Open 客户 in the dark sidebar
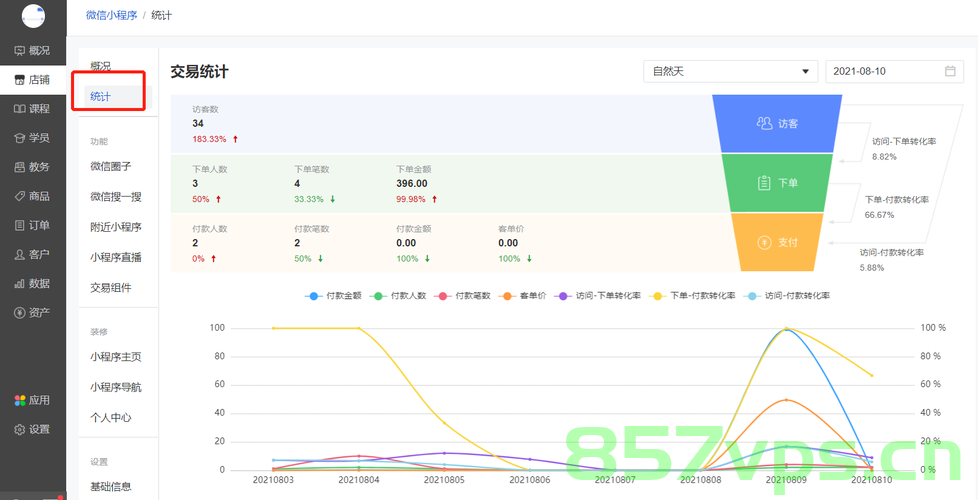 32,254
